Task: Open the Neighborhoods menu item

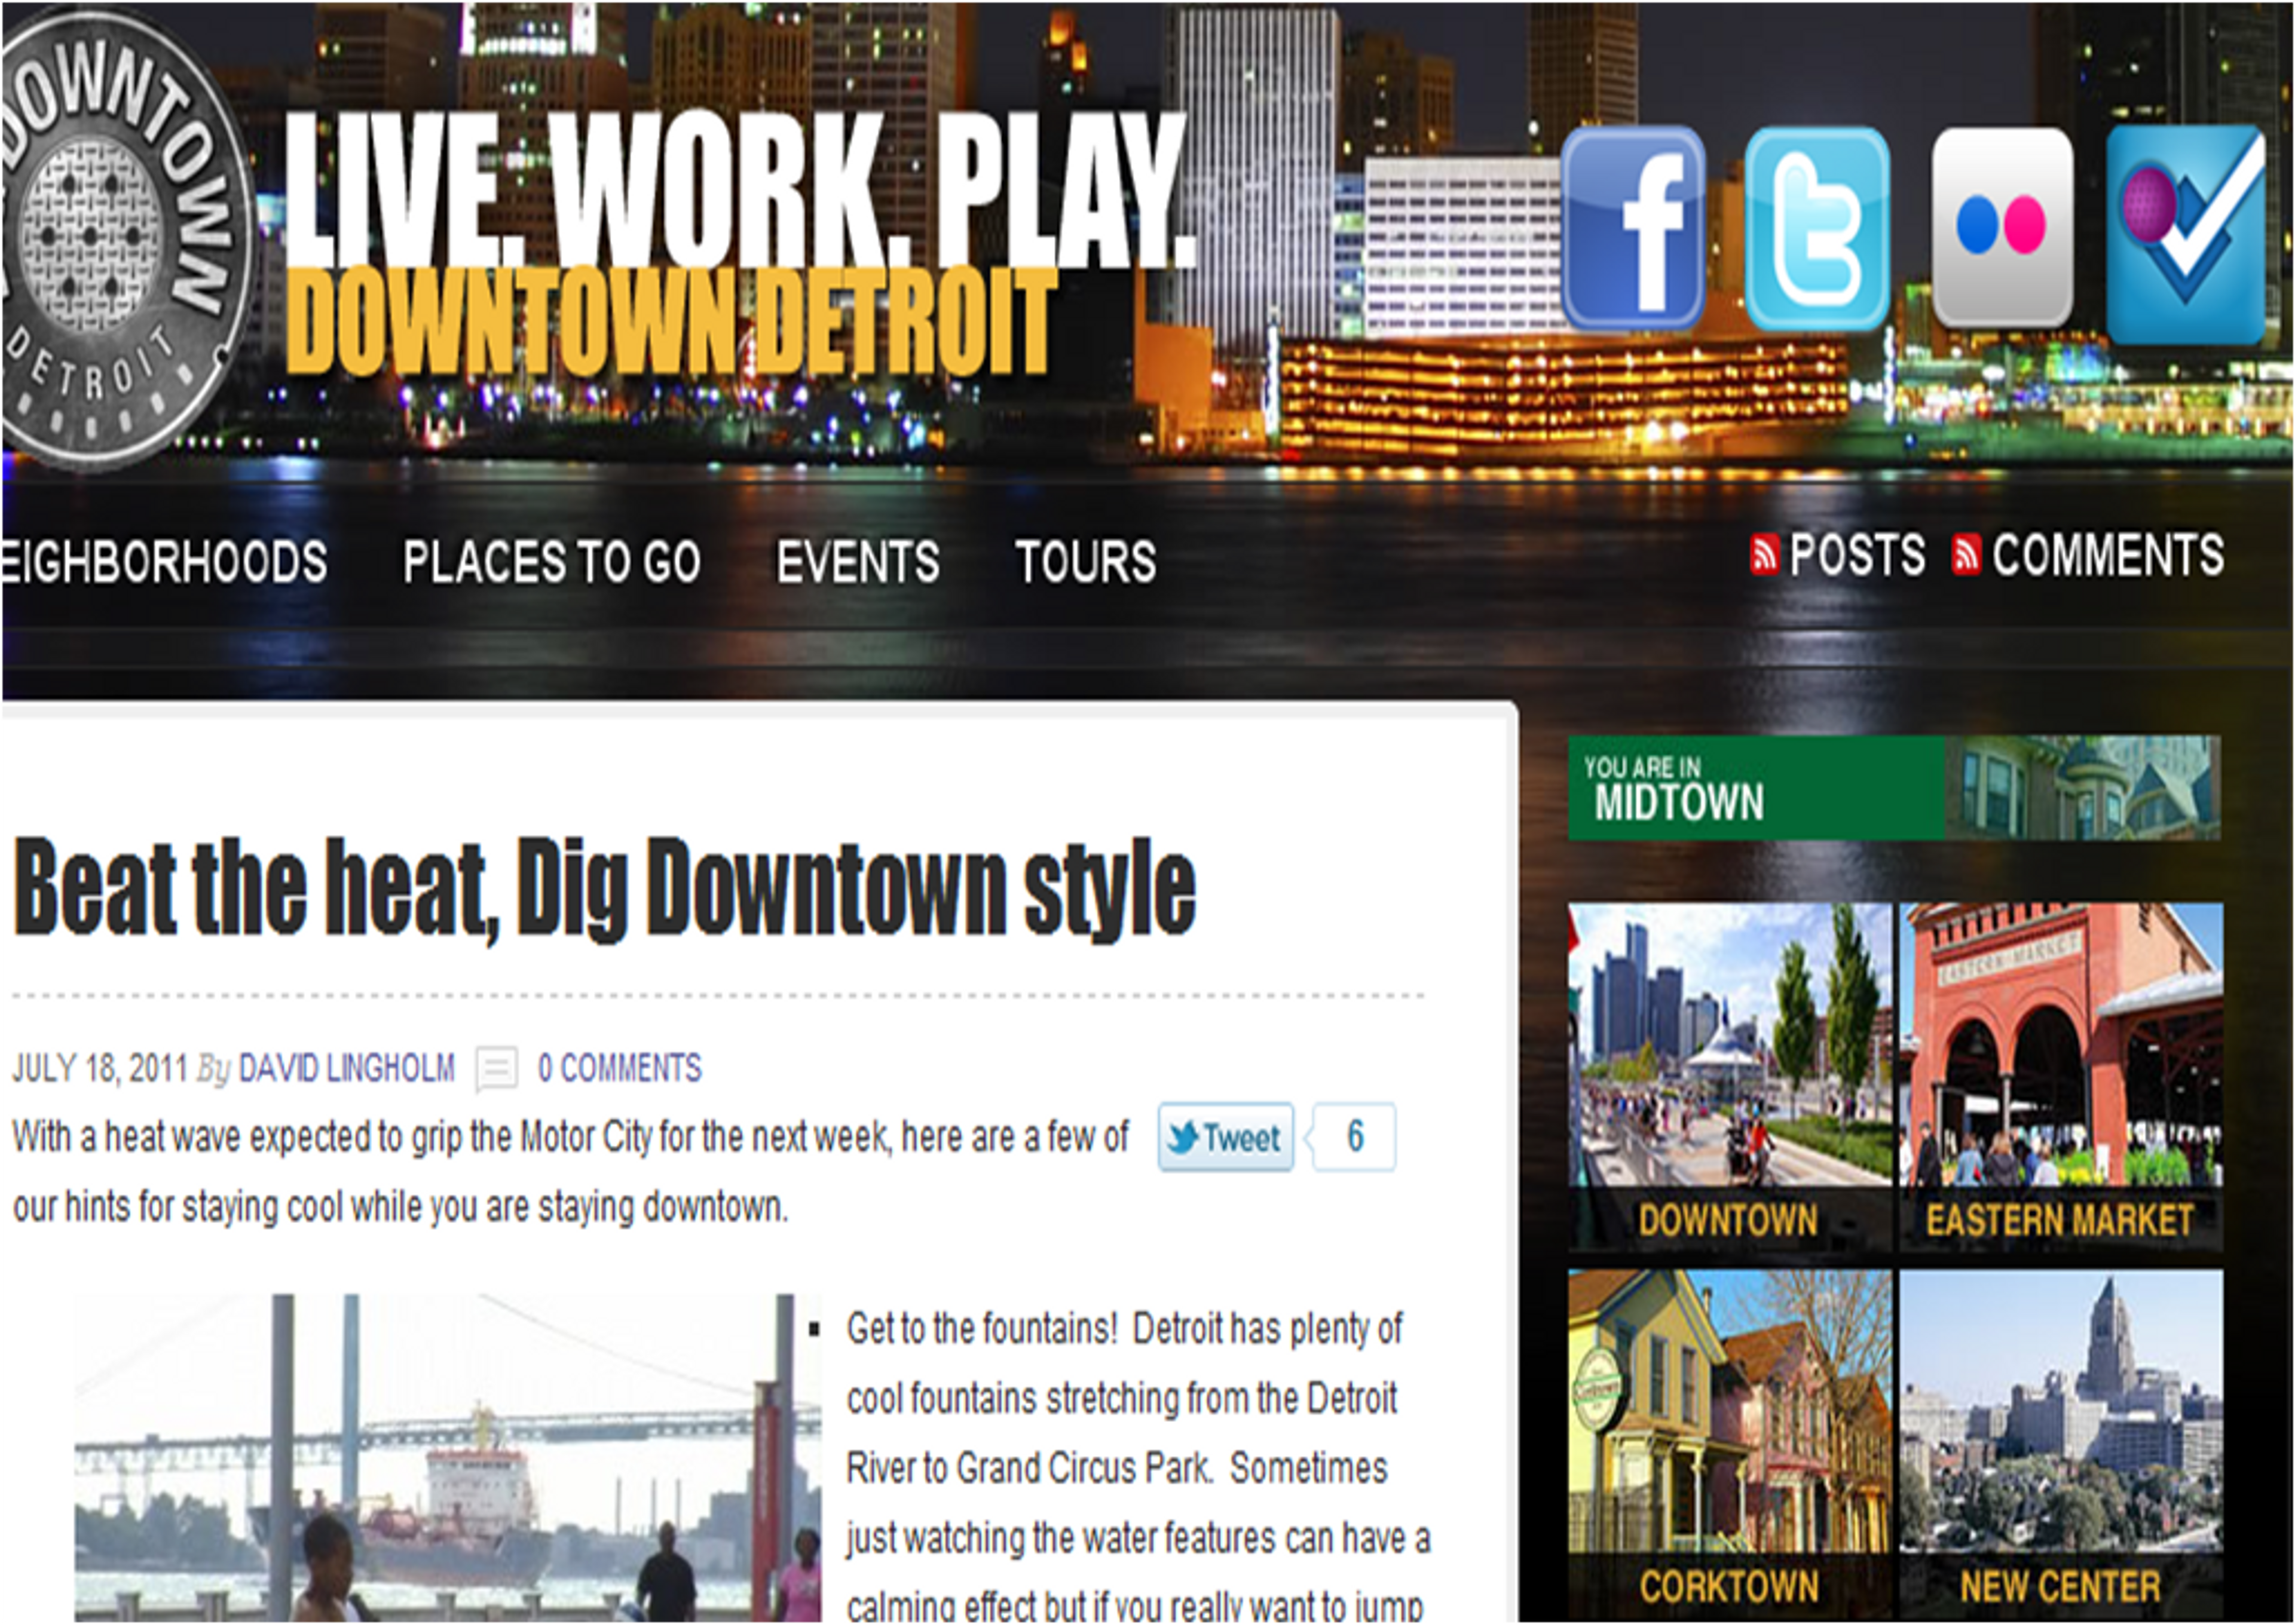Action: click(x=162, y=562)
